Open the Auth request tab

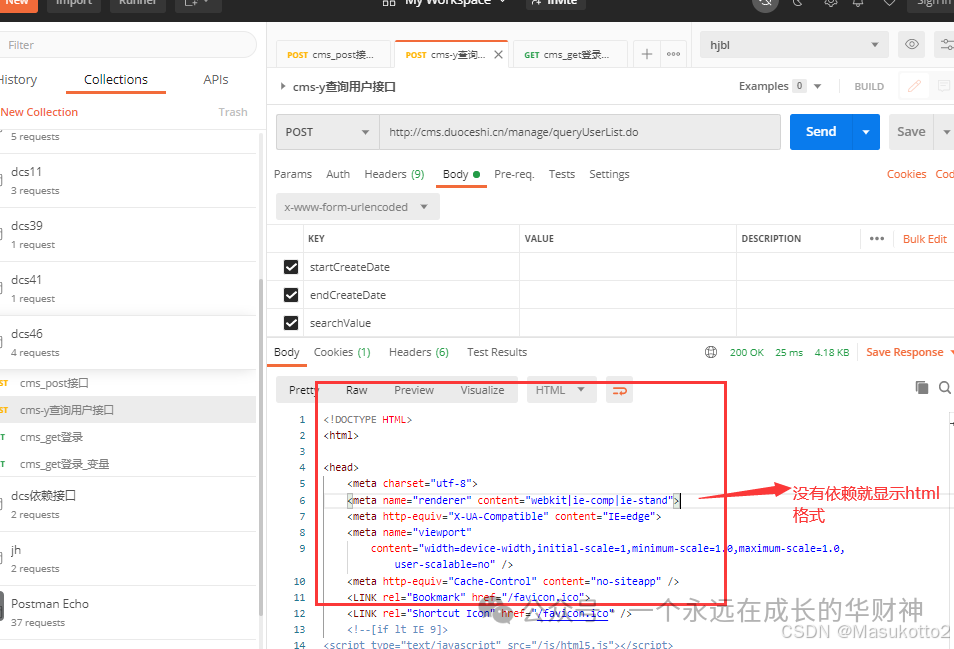pyautogui.click(x=338, y=175)
